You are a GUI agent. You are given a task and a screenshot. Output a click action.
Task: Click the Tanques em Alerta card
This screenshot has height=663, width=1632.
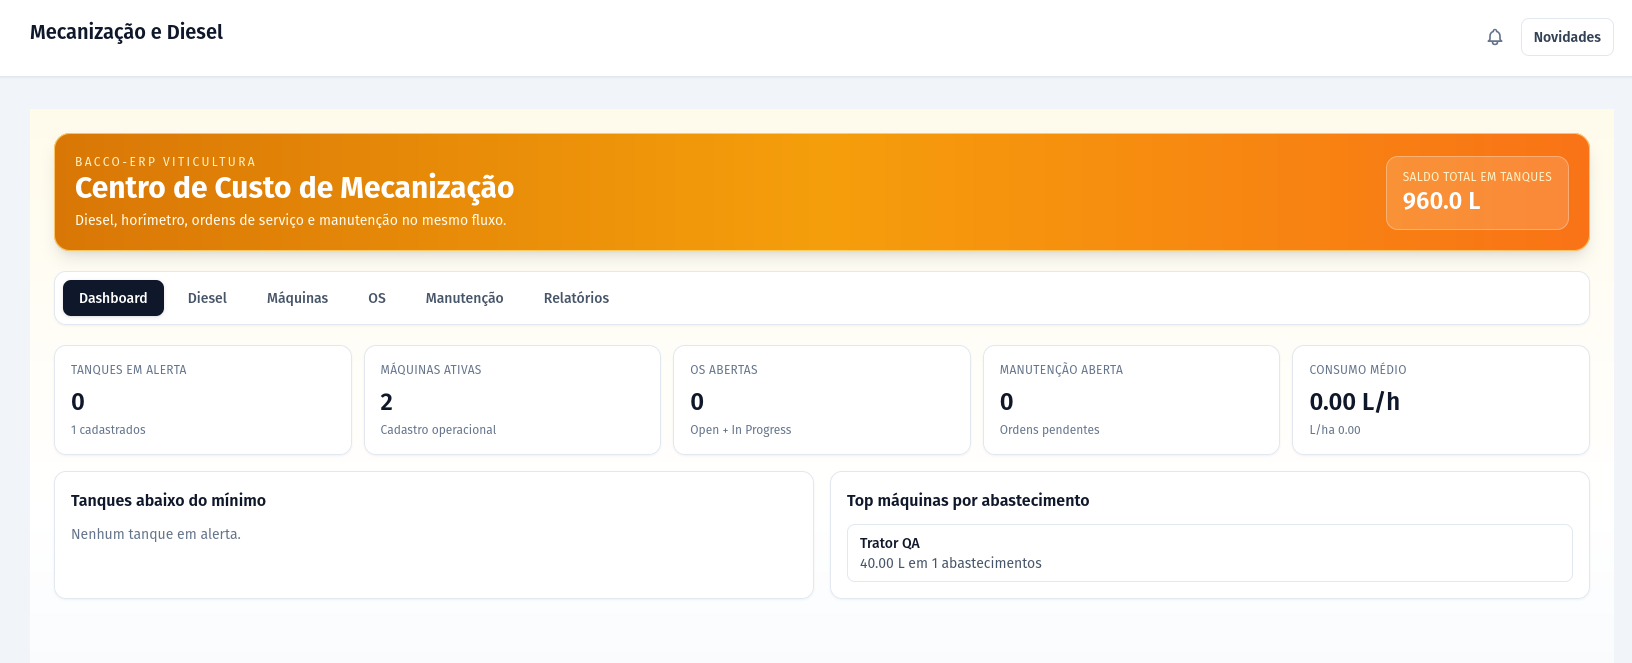203,400
